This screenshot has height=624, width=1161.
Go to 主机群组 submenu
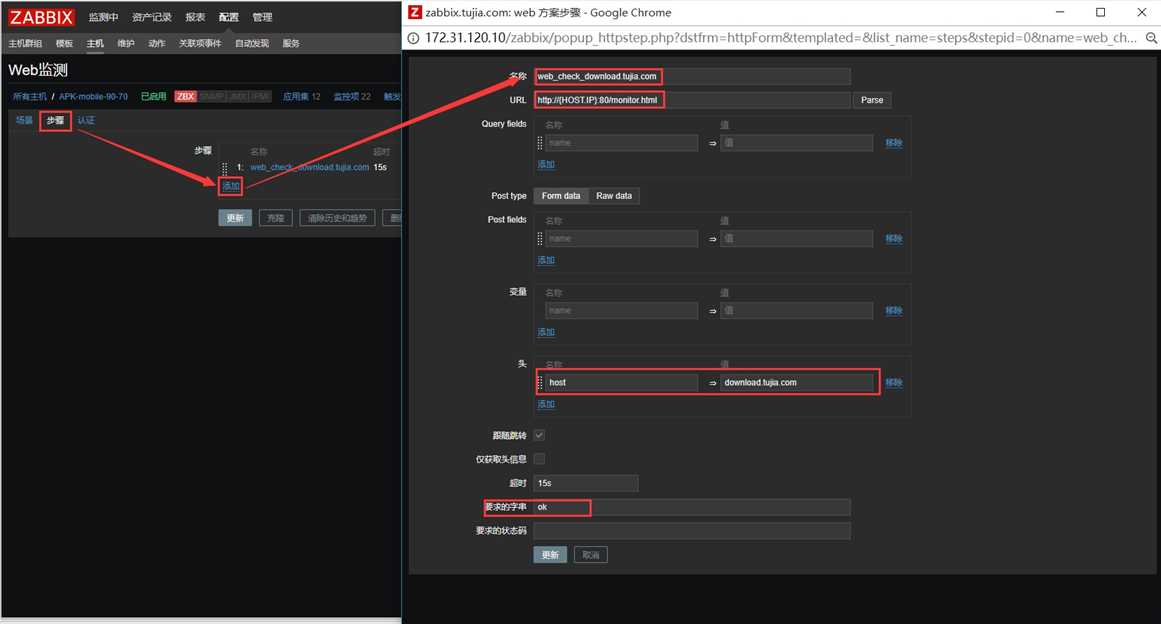(x=25, y=44)
